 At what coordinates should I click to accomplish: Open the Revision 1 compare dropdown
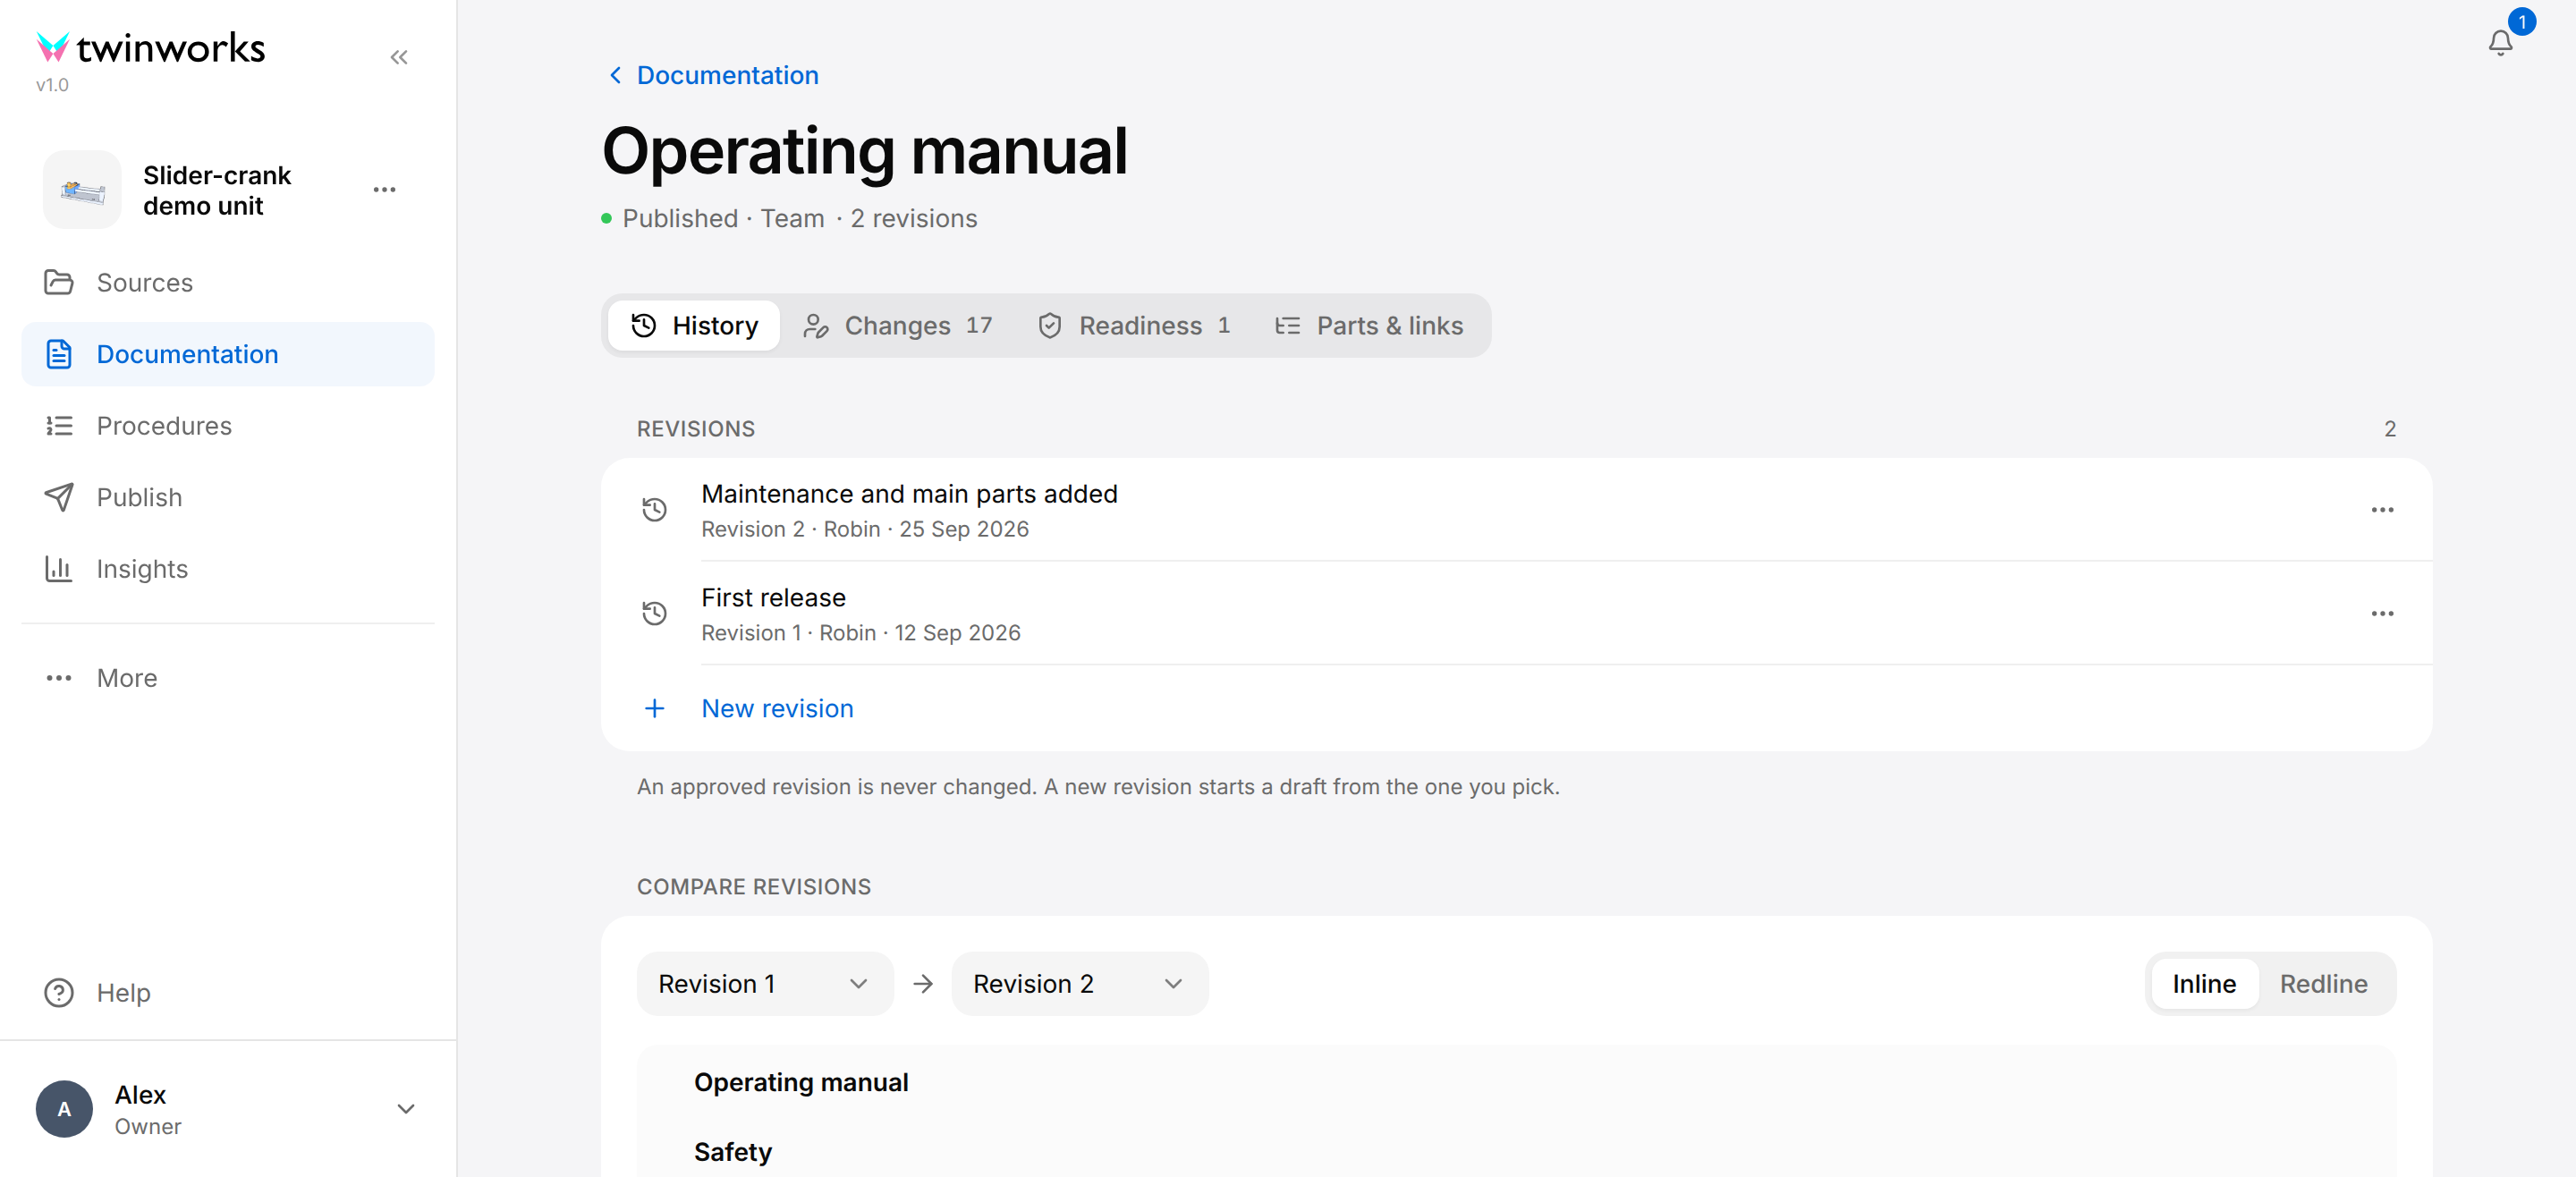pos(764,984)
